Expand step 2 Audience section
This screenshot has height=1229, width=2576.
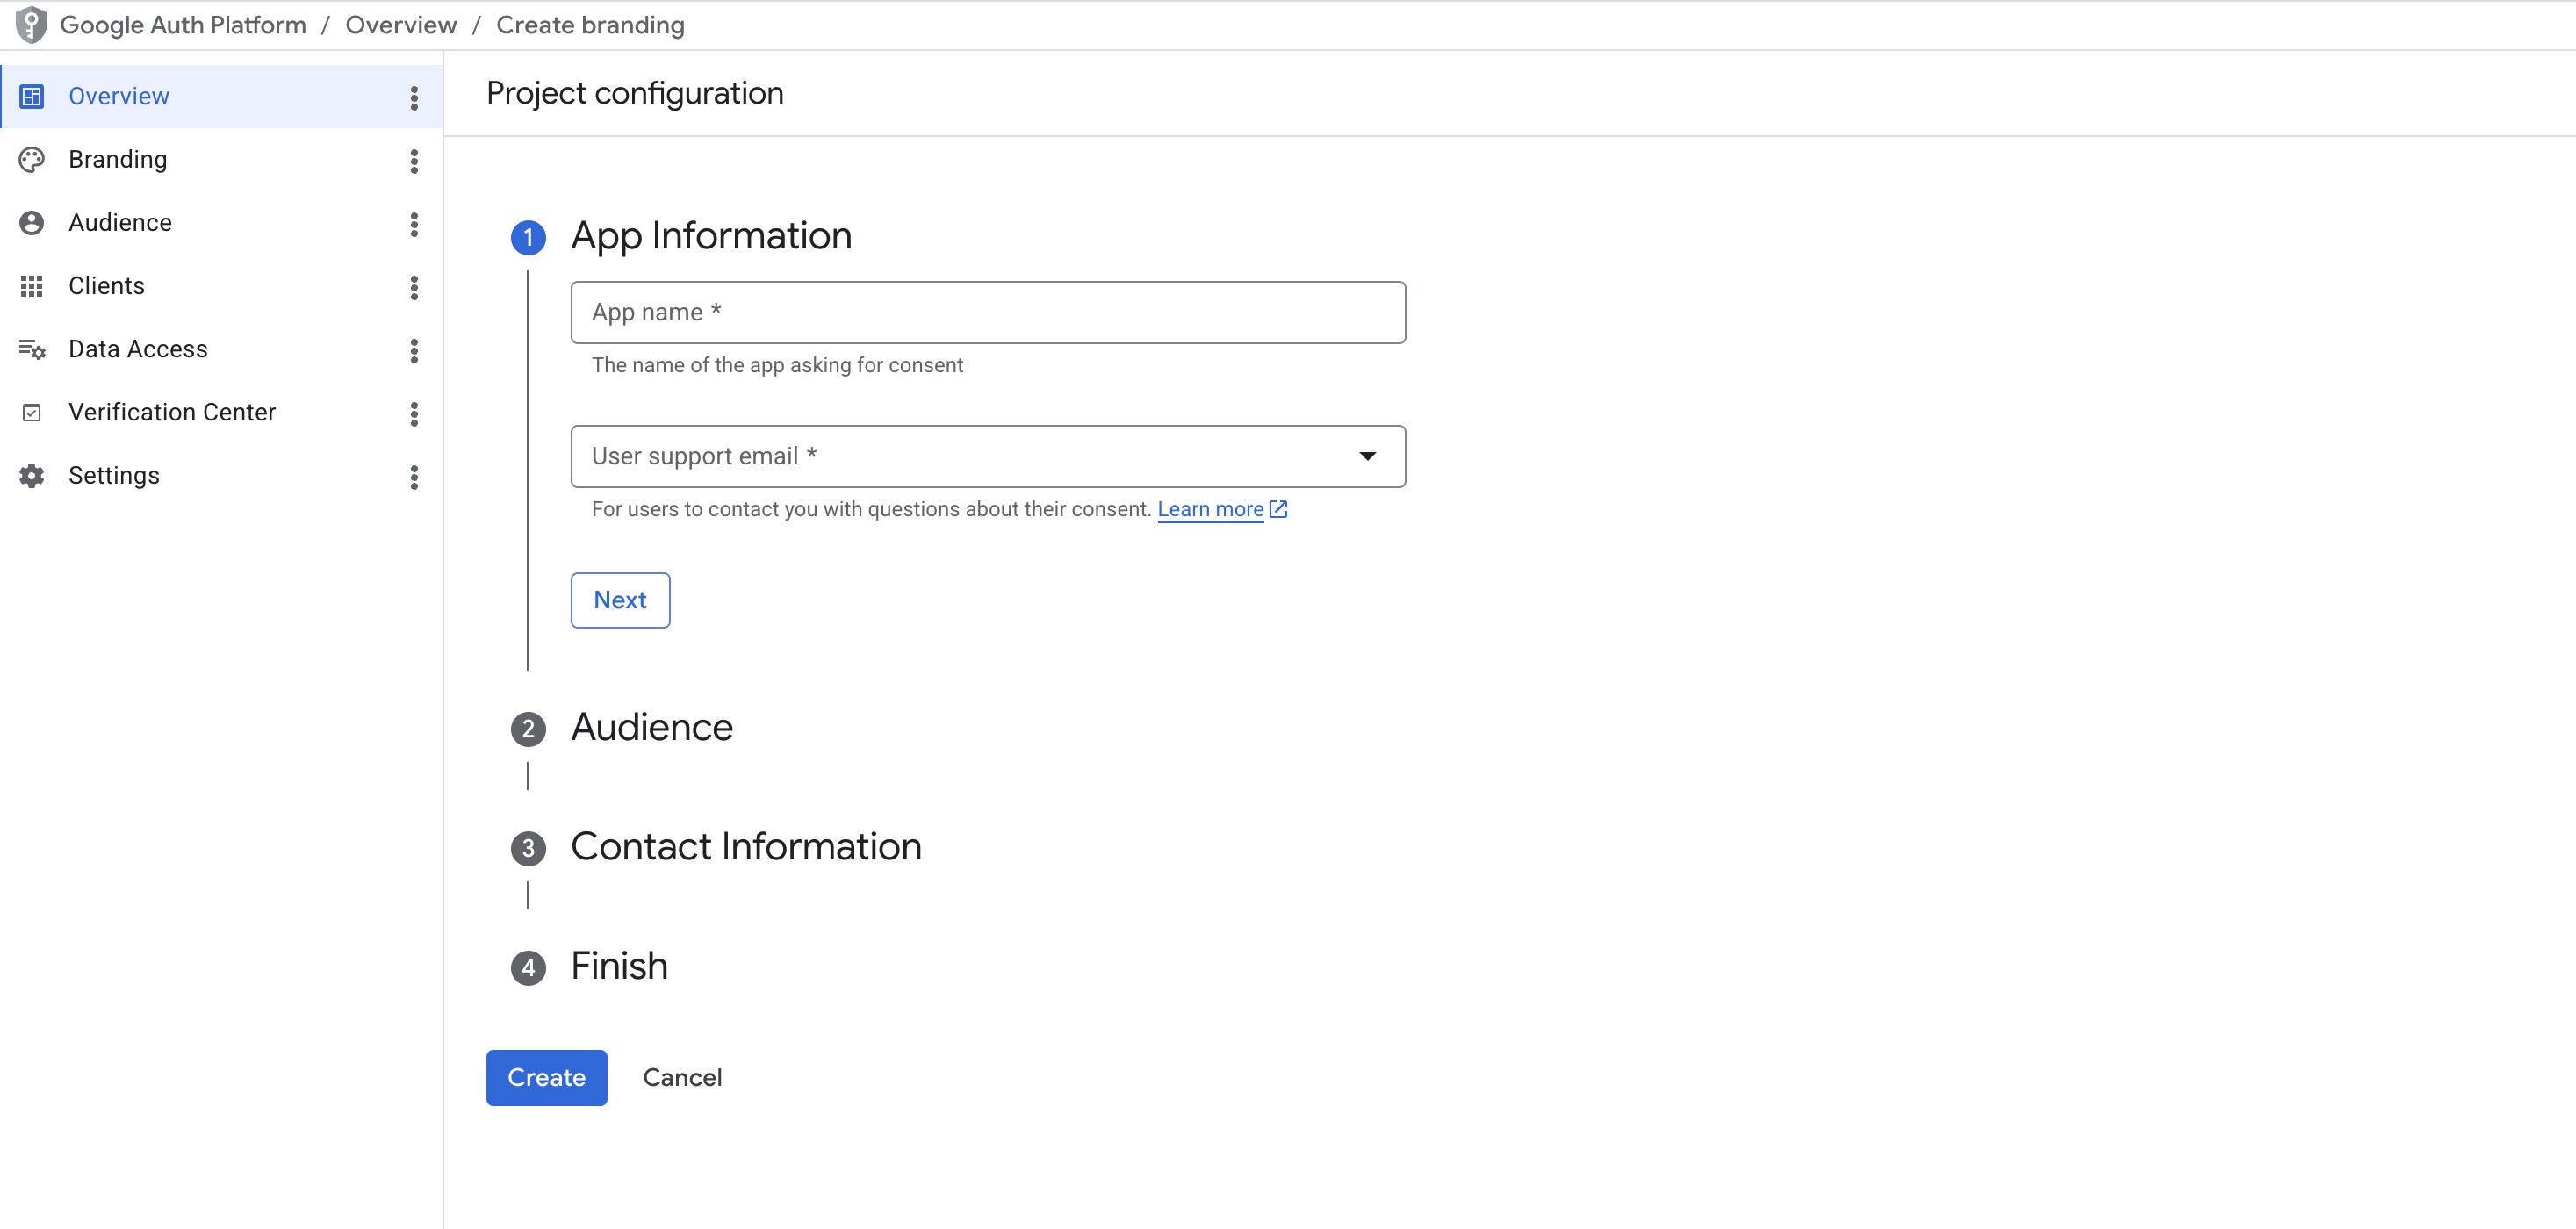(x=651, y=728)
